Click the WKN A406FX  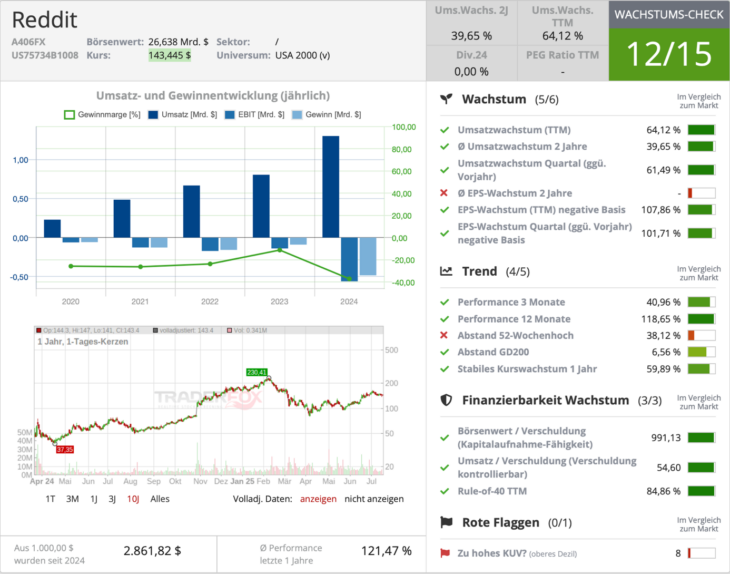(x=28, y=41)
